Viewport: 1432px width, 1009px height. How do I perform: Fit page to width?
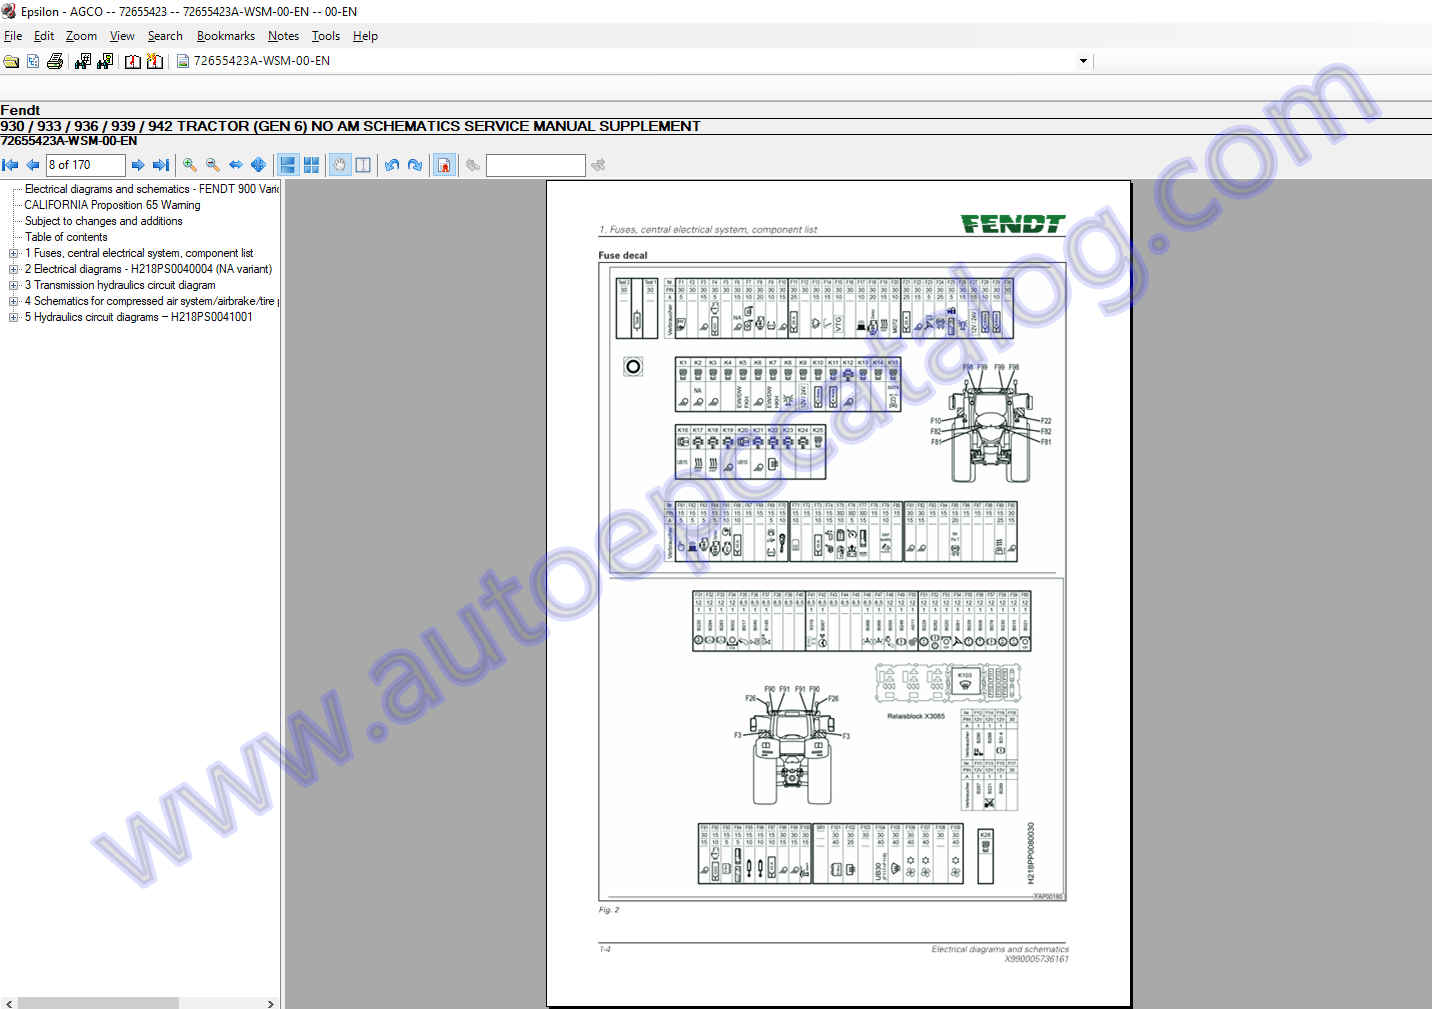235,165
